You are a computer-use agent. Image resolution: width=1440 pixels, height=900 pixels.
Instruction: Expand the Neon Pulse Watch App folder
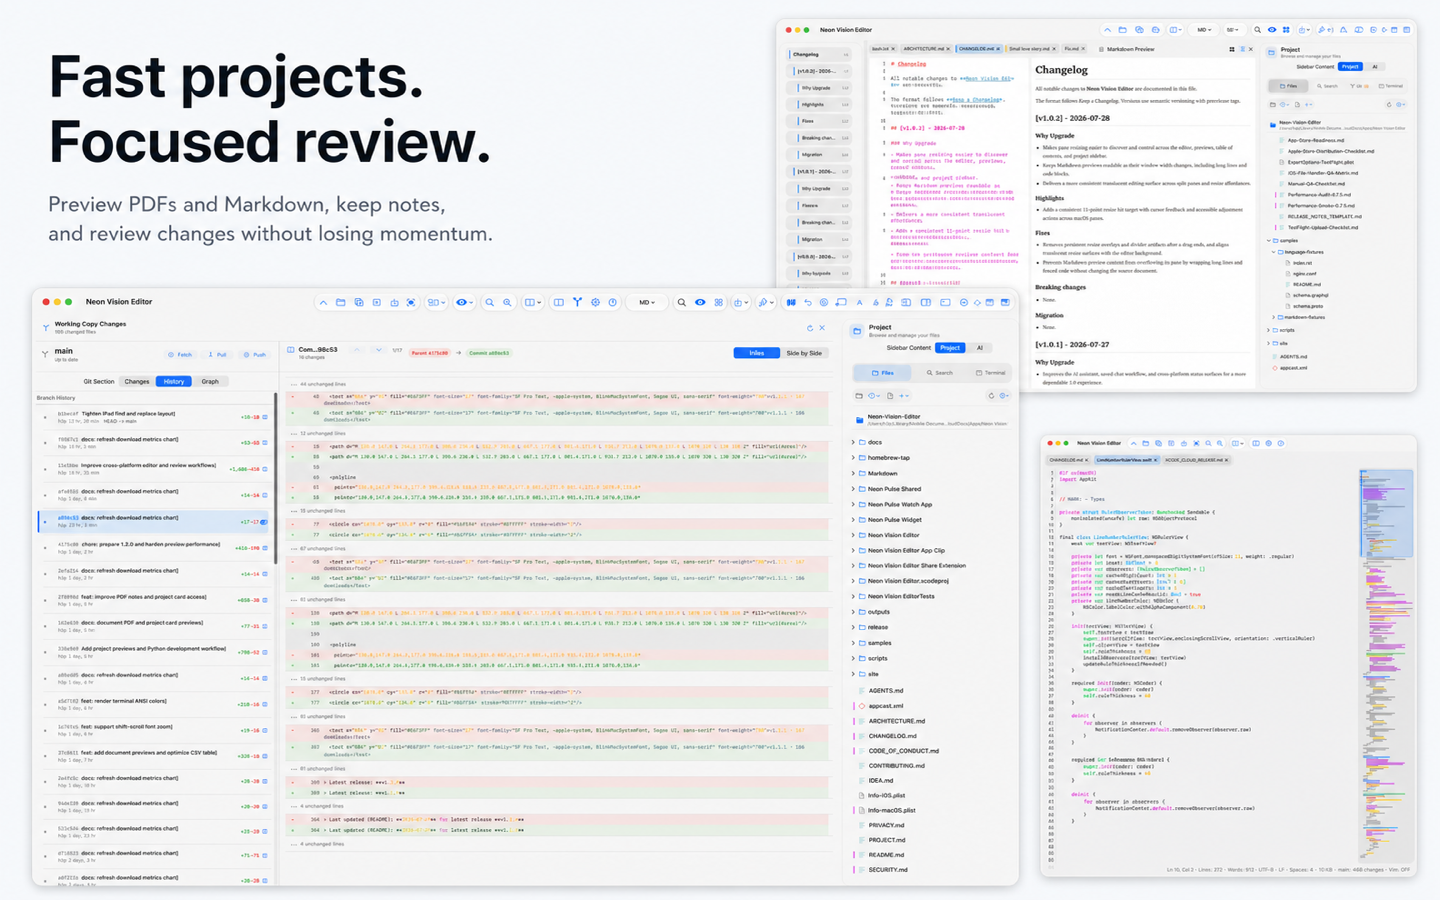853,504
